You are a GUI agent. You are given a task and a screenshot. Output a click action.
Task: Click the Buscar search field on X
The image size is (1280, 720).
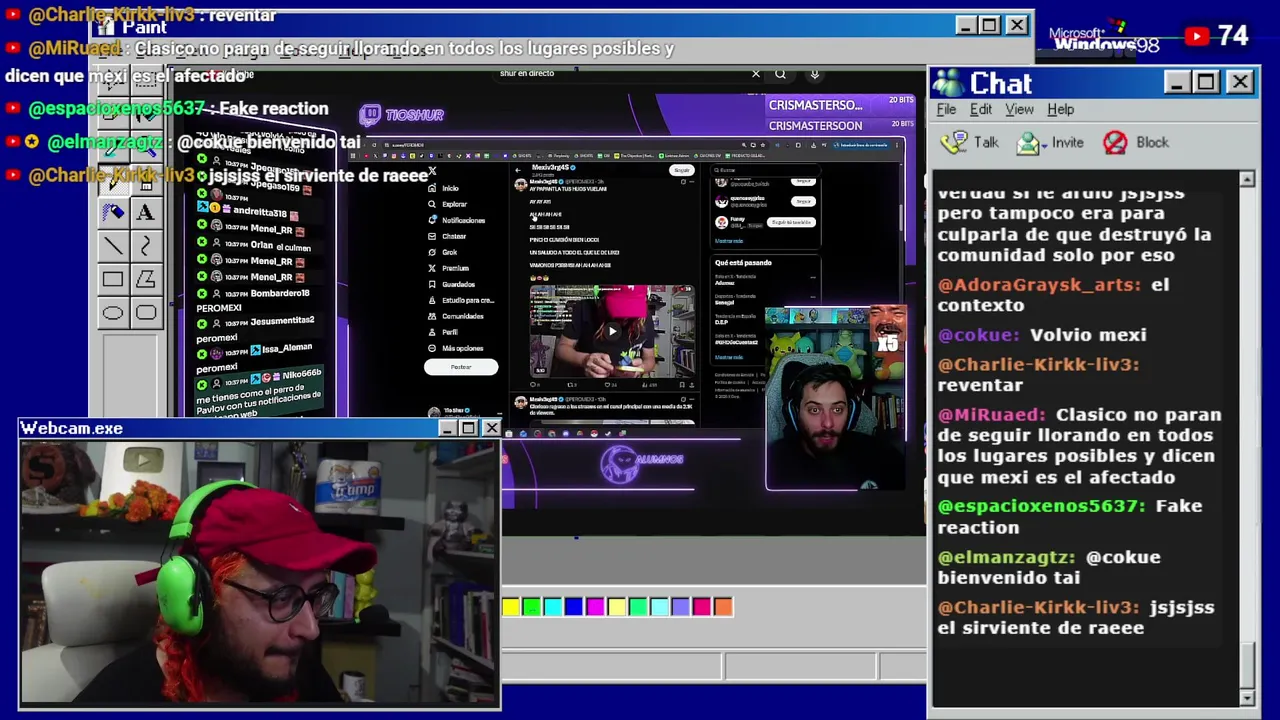[x=765, y=170]
